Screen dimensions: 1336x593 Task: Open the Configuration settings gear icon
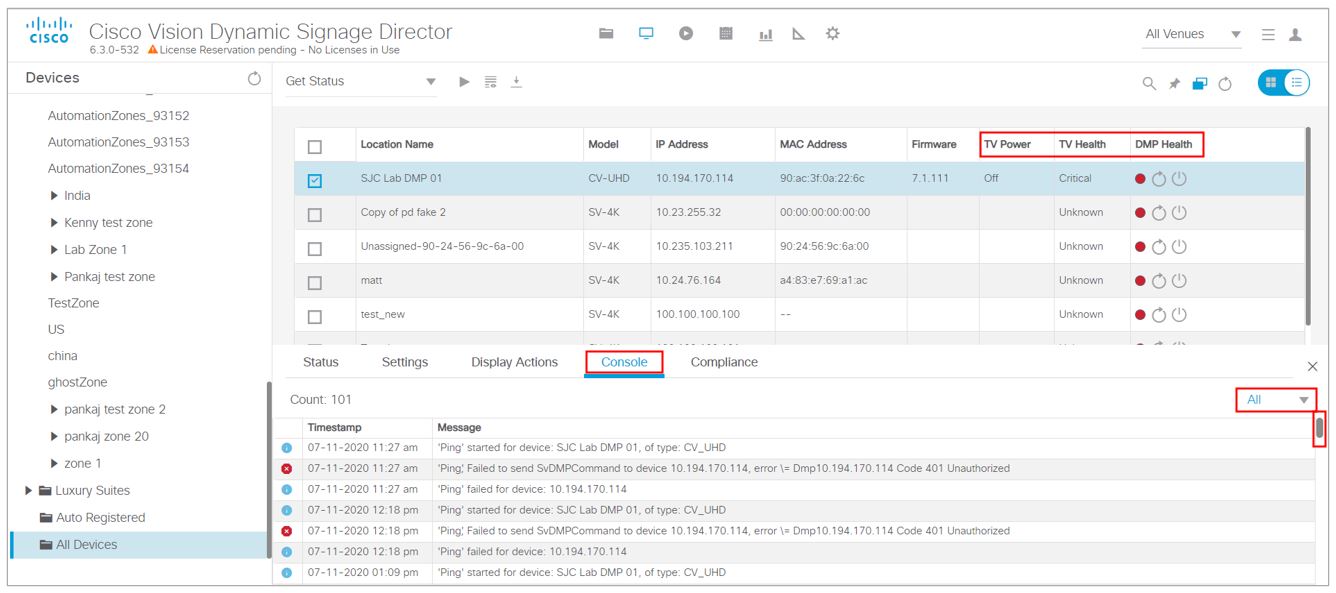(833, 31)
